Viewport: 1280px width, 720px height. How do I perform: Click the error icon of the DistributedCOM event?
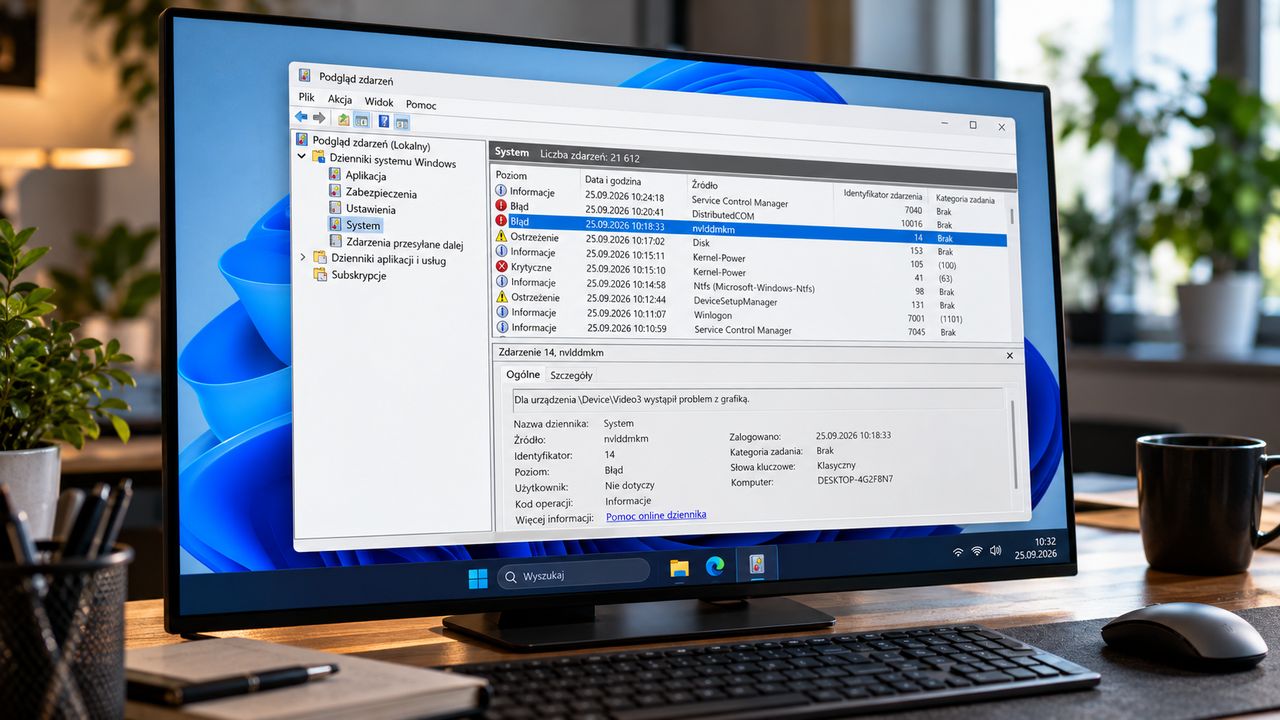click(502, 206)
